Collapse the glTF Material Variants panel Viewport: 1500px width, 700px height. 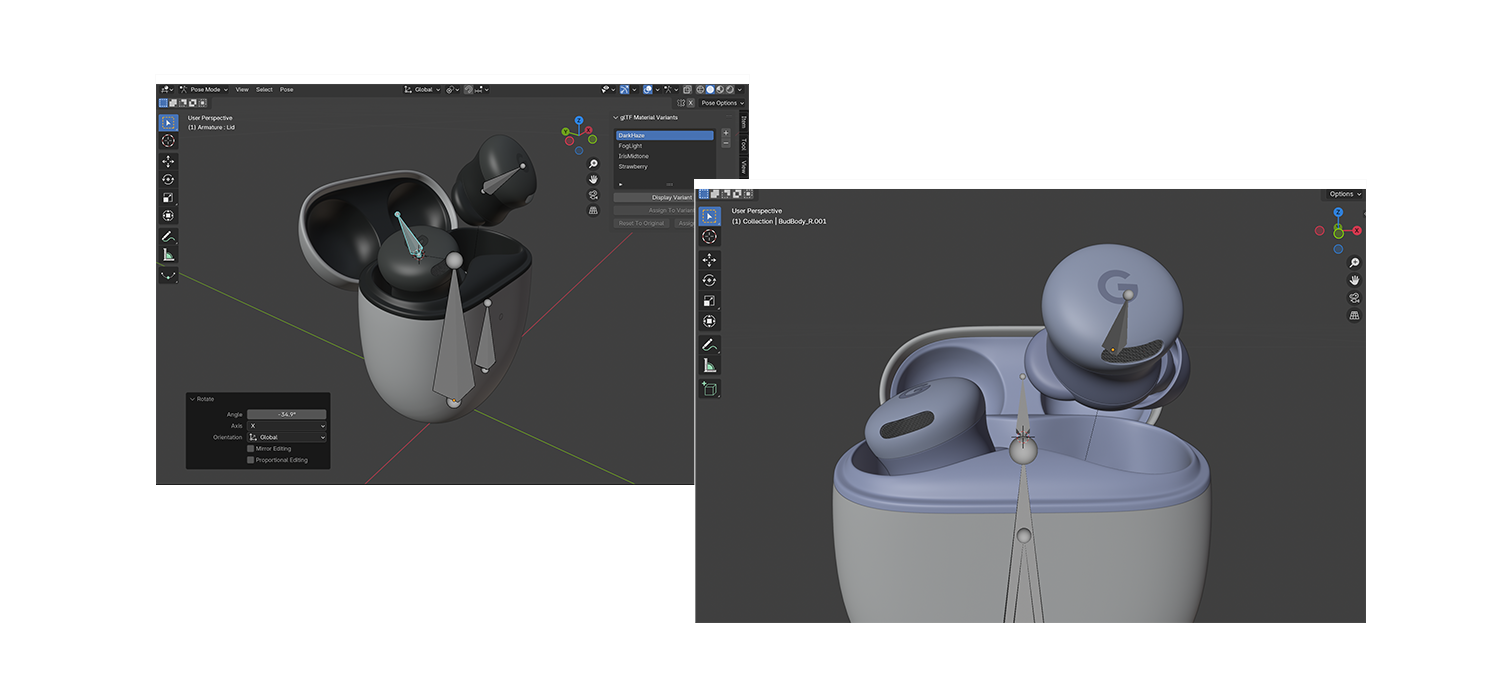pyautogui.click(x=616, y=117)
